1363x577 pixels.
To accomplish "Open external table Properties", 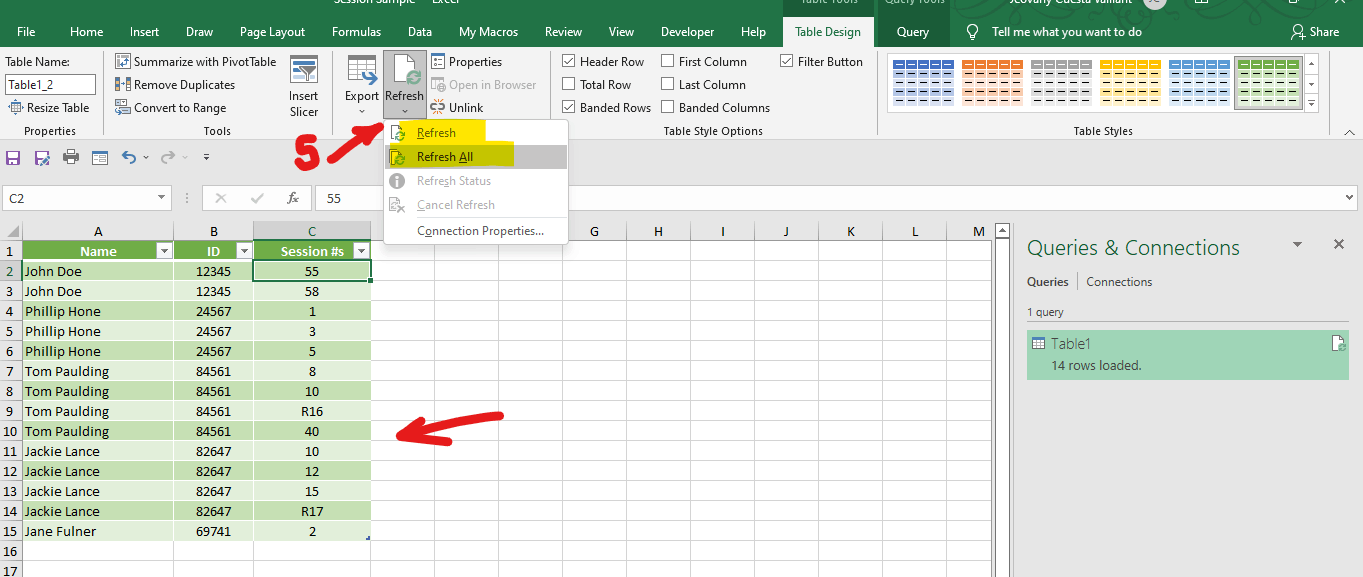I will pyautogui.click(x=467, y=61).
